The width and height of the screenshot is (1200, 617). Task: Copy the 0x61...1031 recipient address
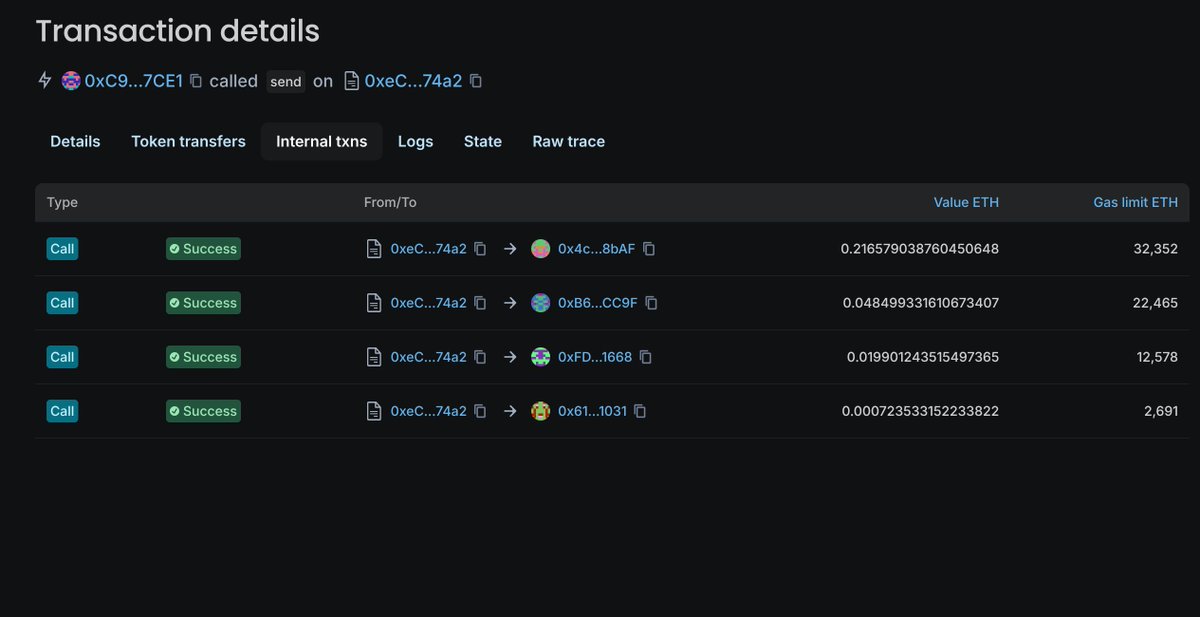point(640,411)
